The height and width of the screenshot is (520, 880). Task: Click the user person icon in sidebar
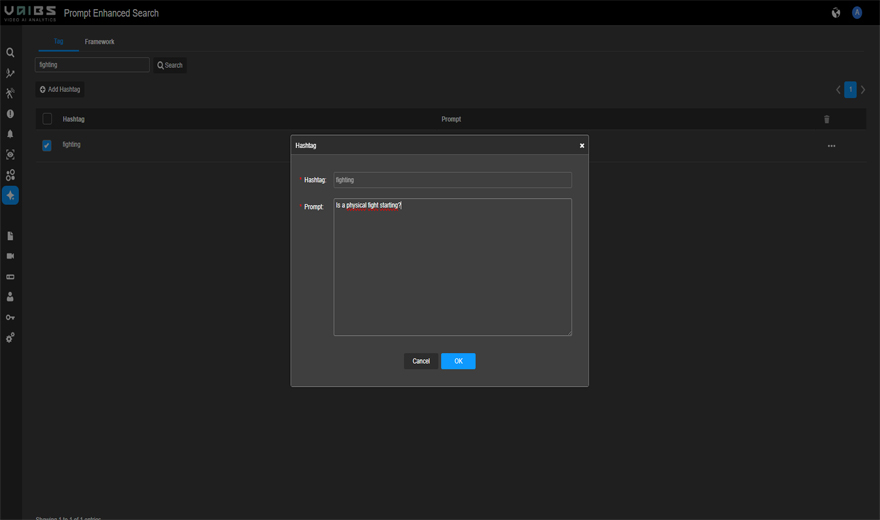[10, 297]
